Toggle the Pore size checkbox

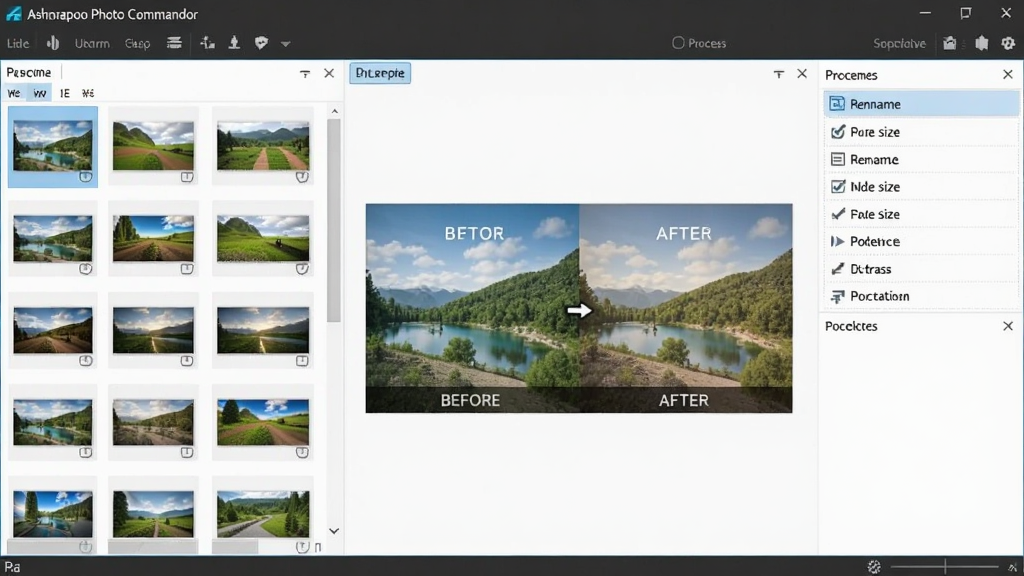tap(838, 132)
